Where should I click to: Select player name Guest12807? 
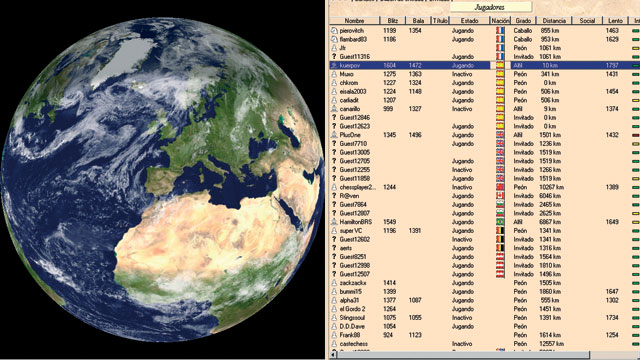tap(355, 213)
